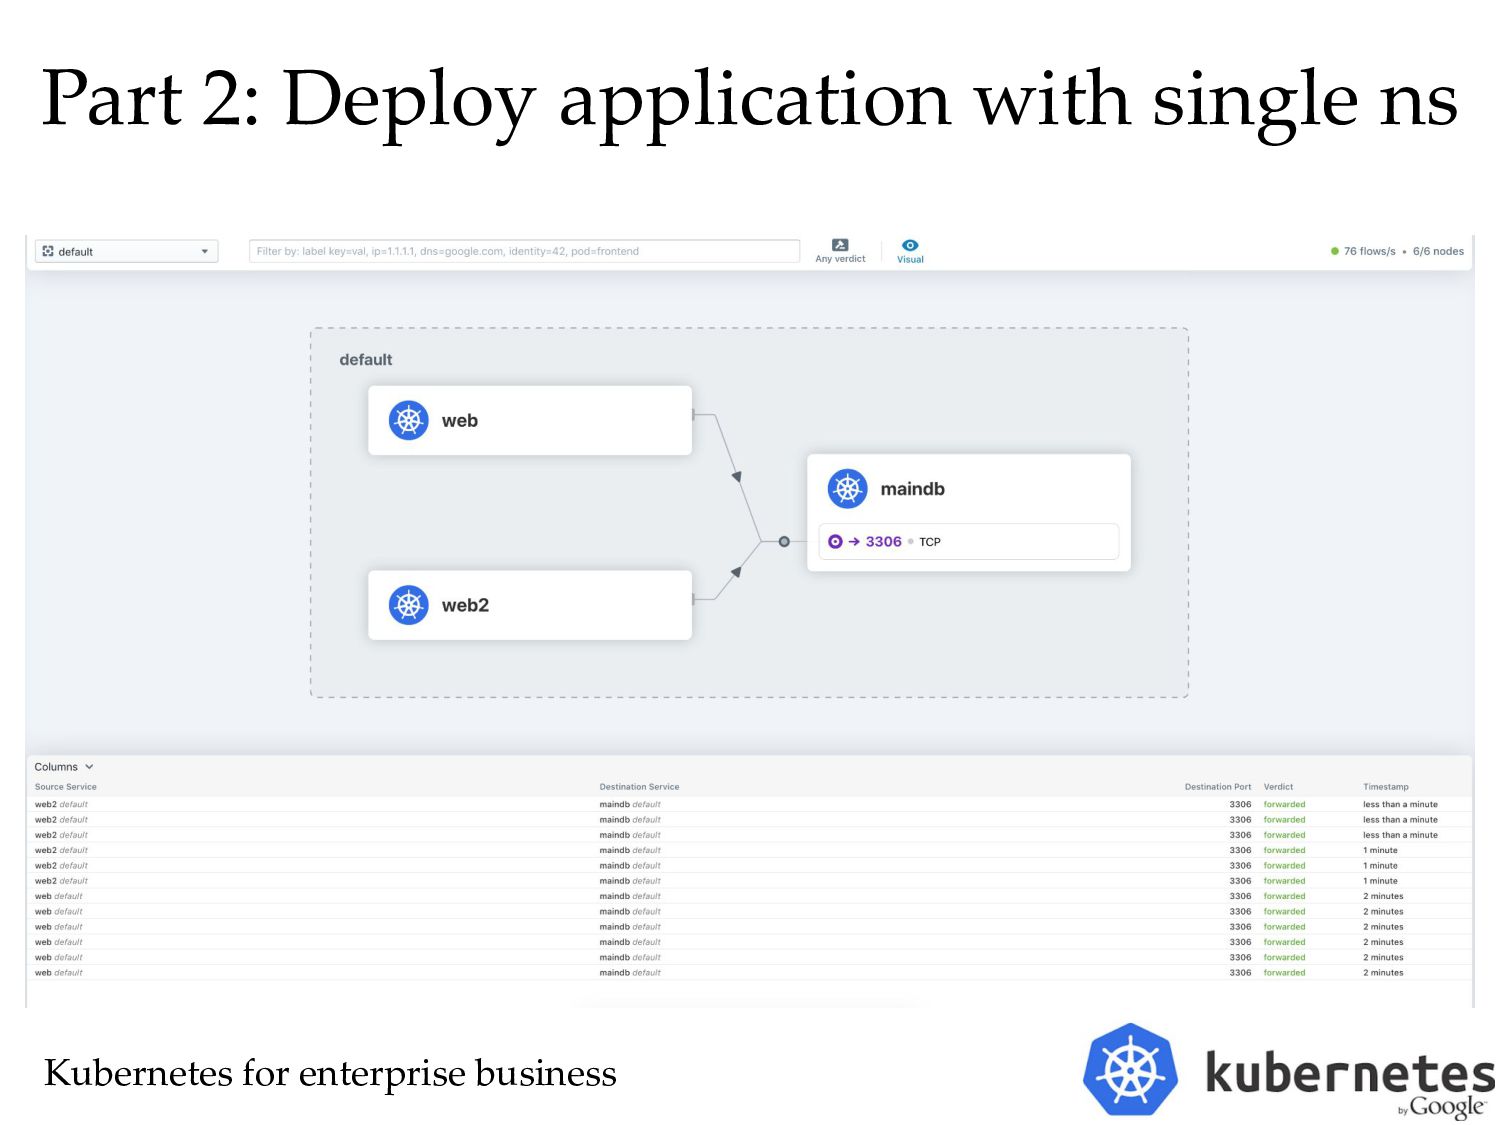
Task: Click the 76 flows/s indicator
Action: (1369, 251)
